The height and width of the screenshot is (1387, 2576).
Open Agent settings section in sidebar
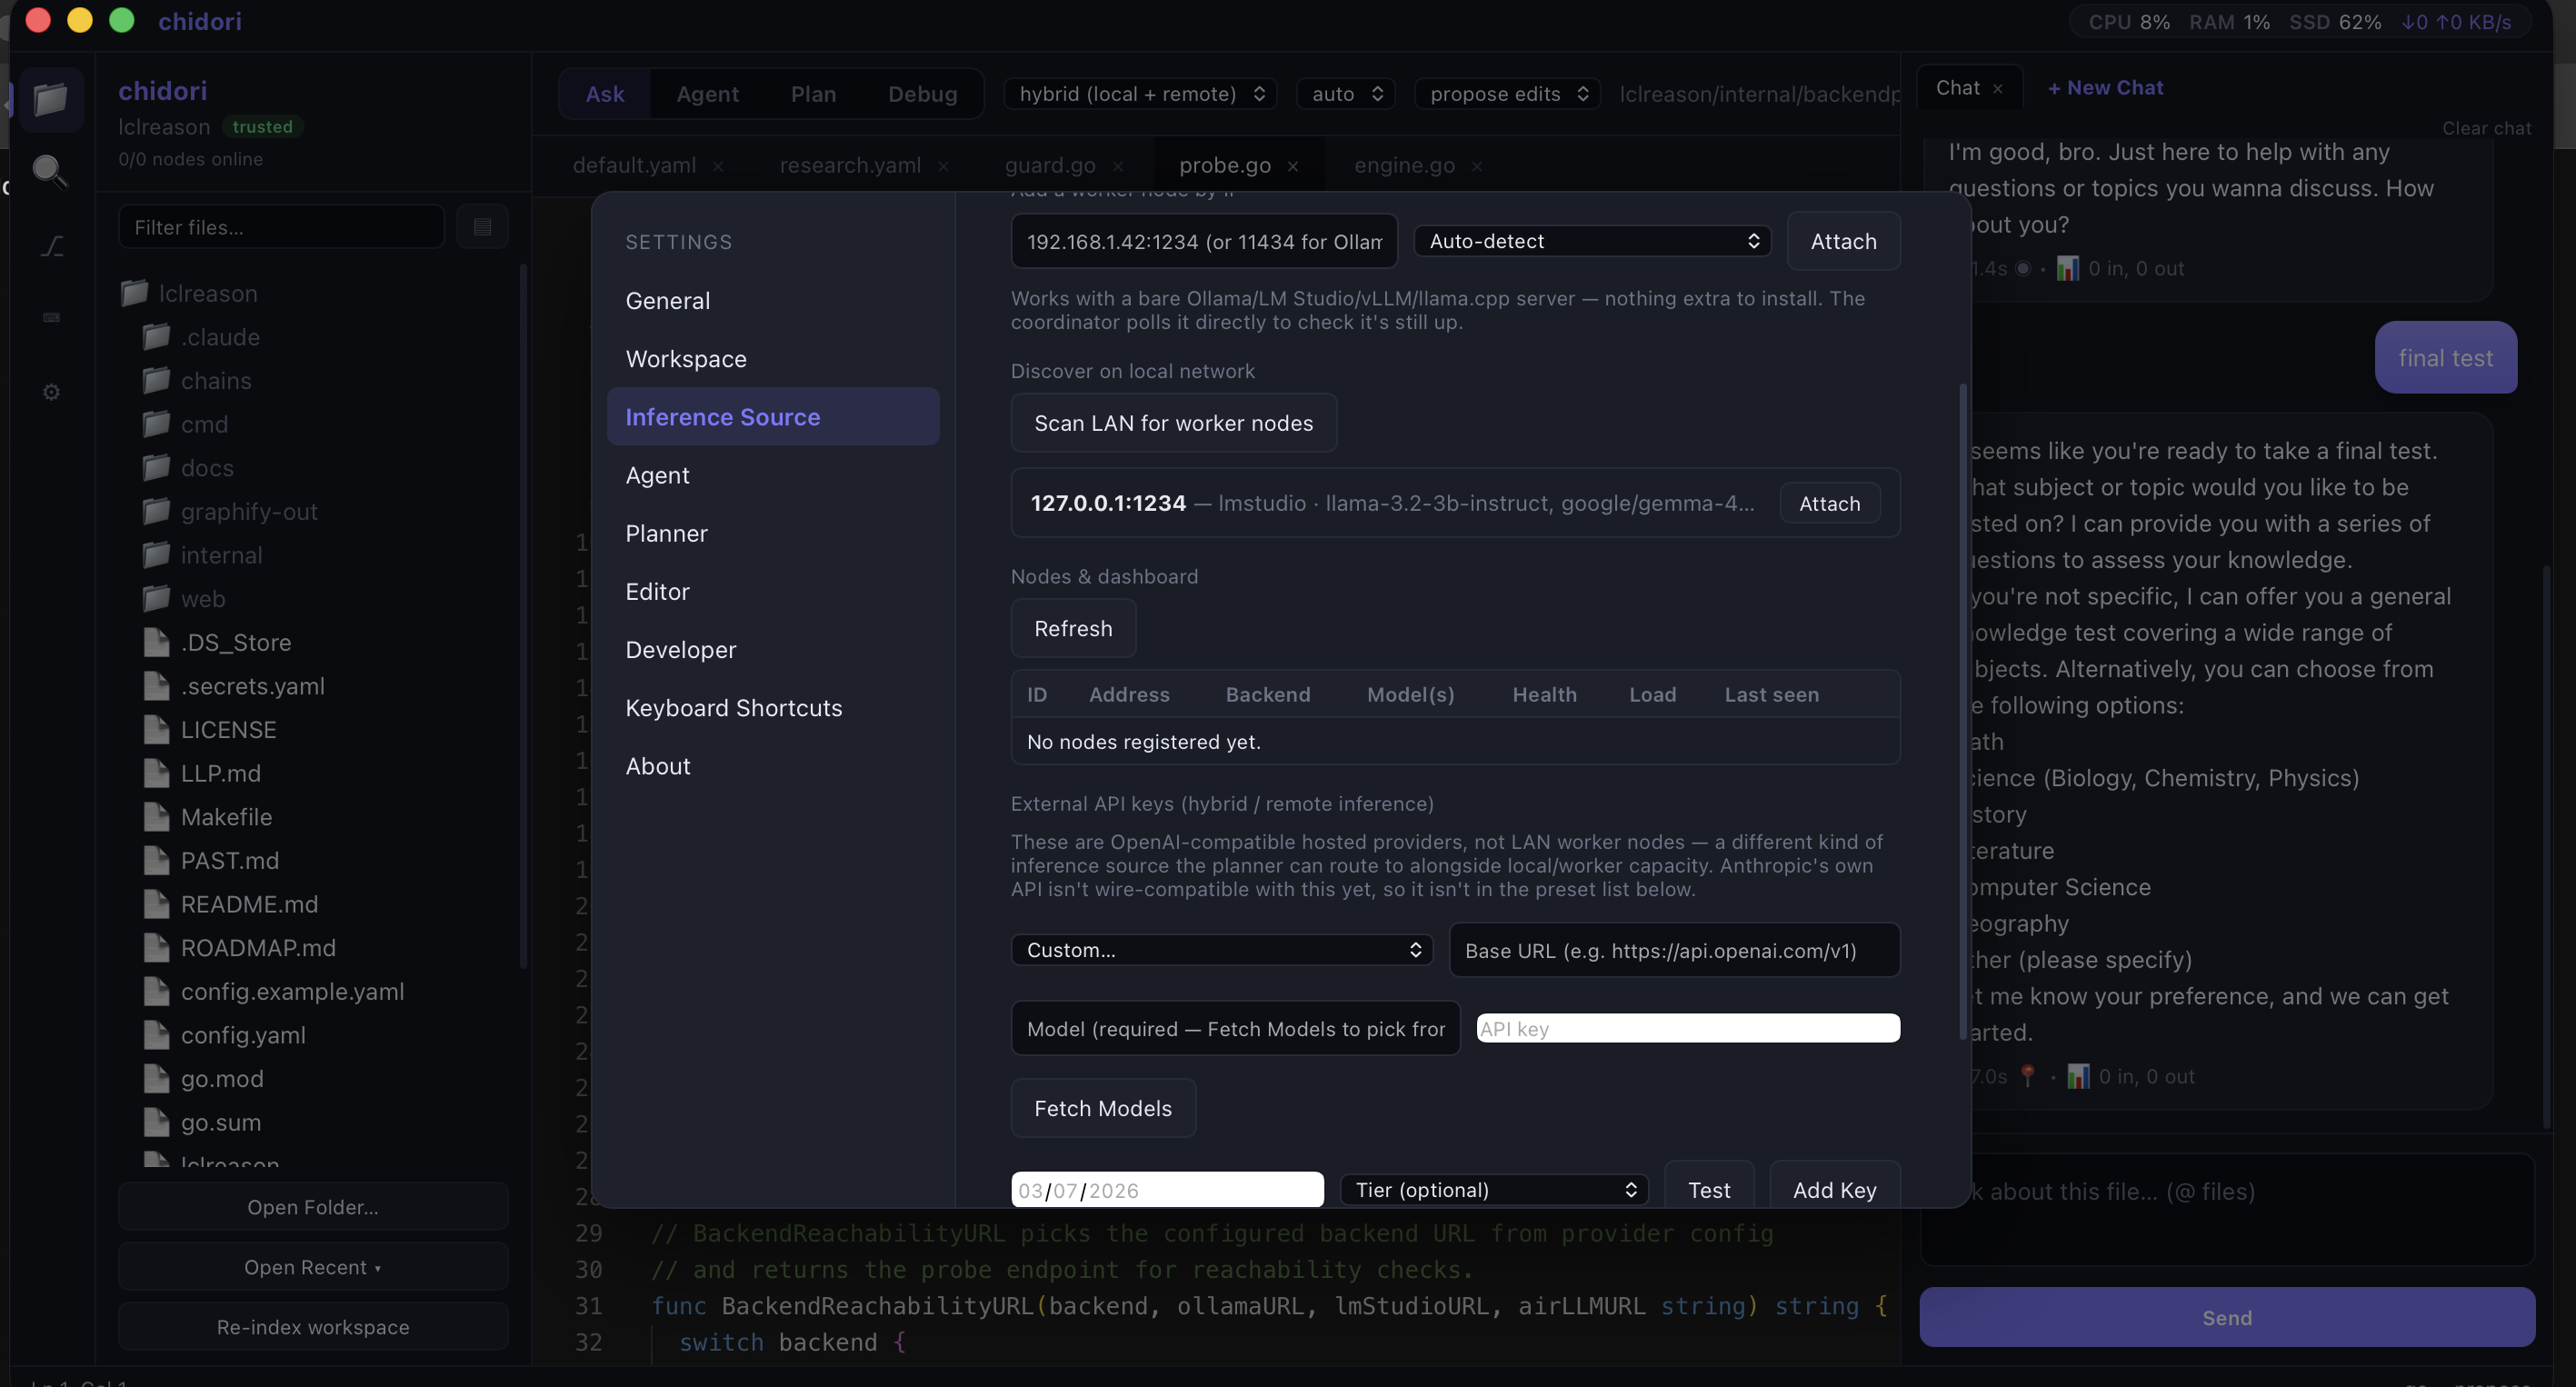pyautogui.click(x=773, y=475)
